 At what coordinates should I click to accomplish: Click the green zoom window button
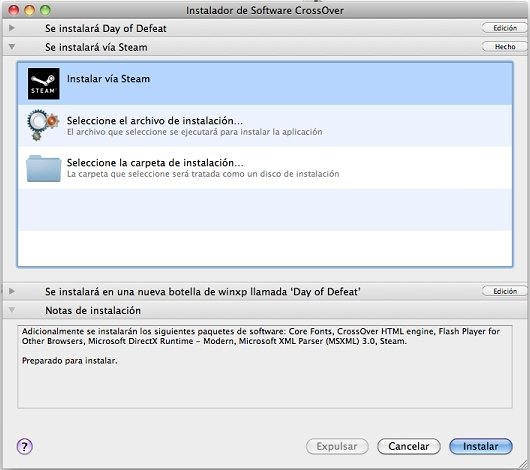45,10
